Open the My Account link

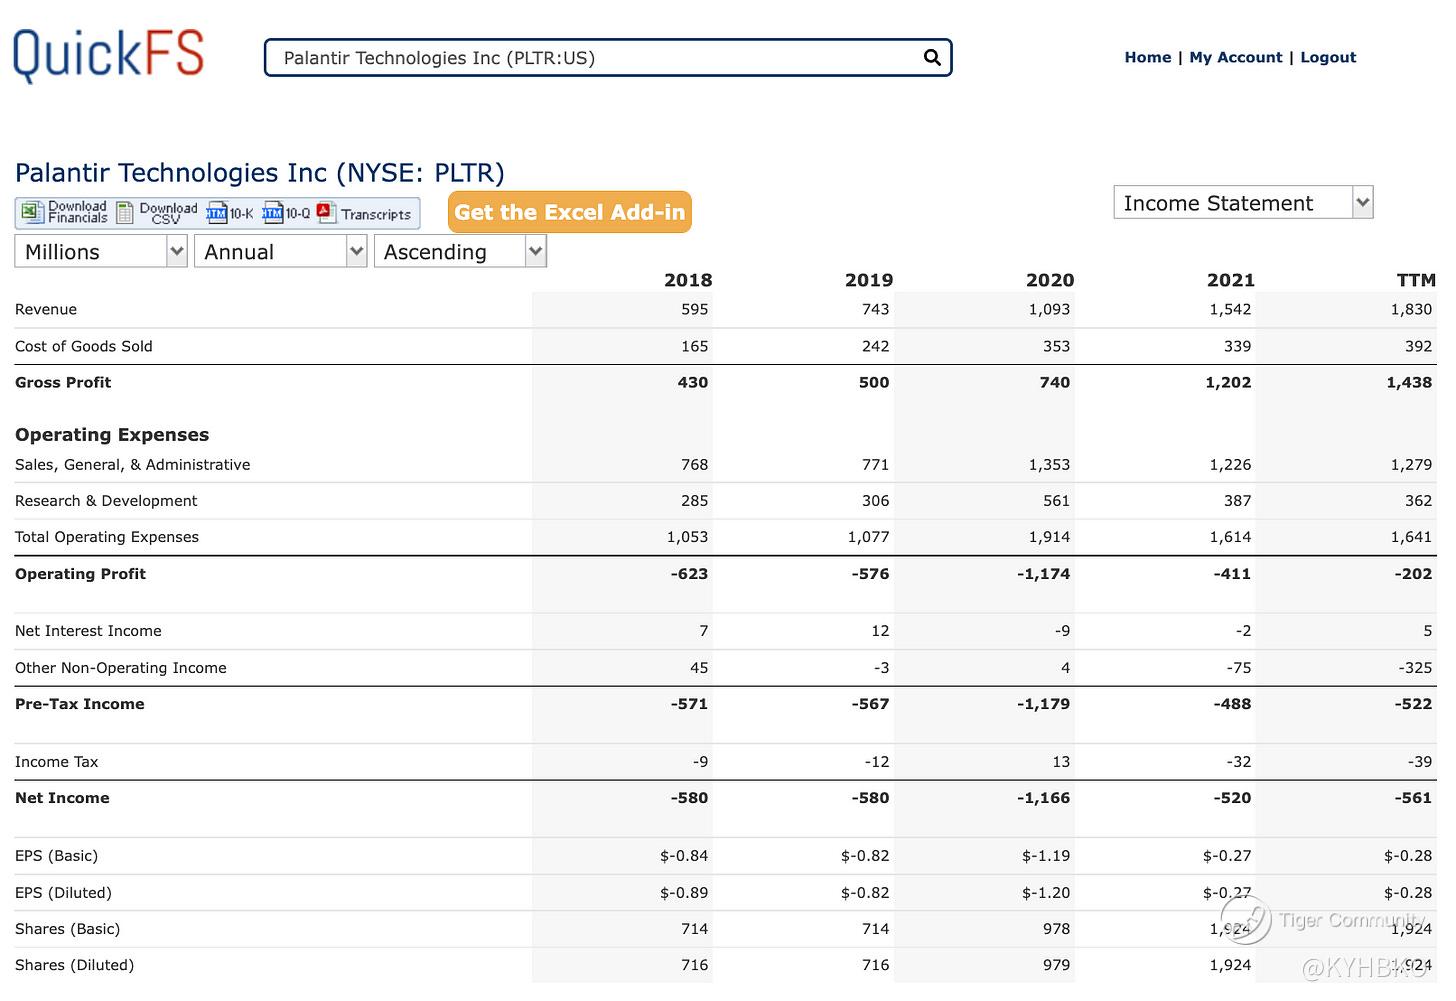(x=1235, y=58)
